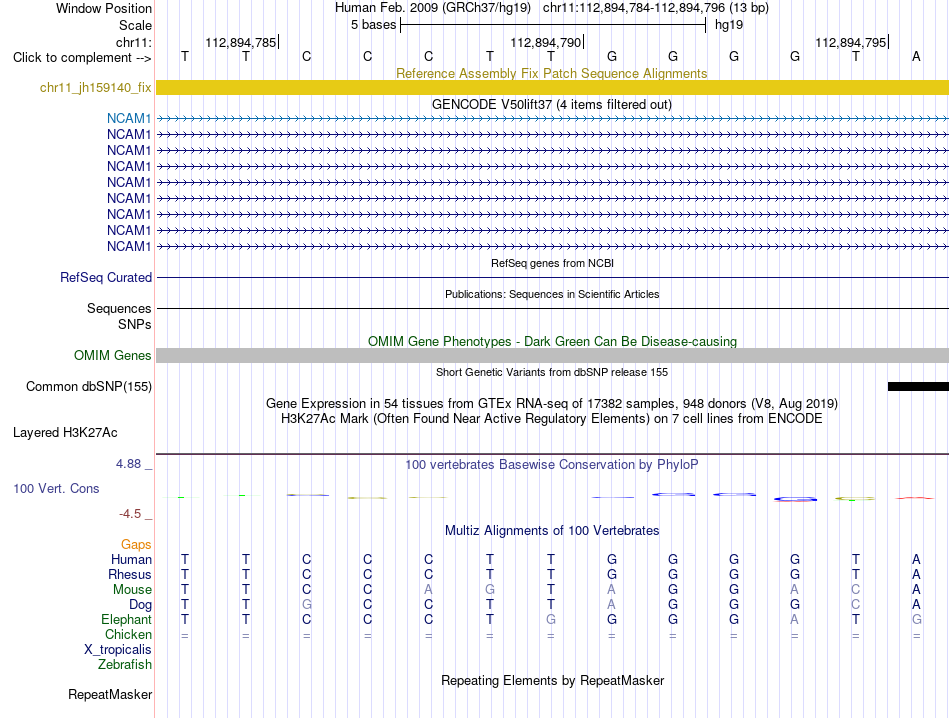950x718 pixels.
Task: Click the 112,894,790 position marker
Action: (546, 42)
